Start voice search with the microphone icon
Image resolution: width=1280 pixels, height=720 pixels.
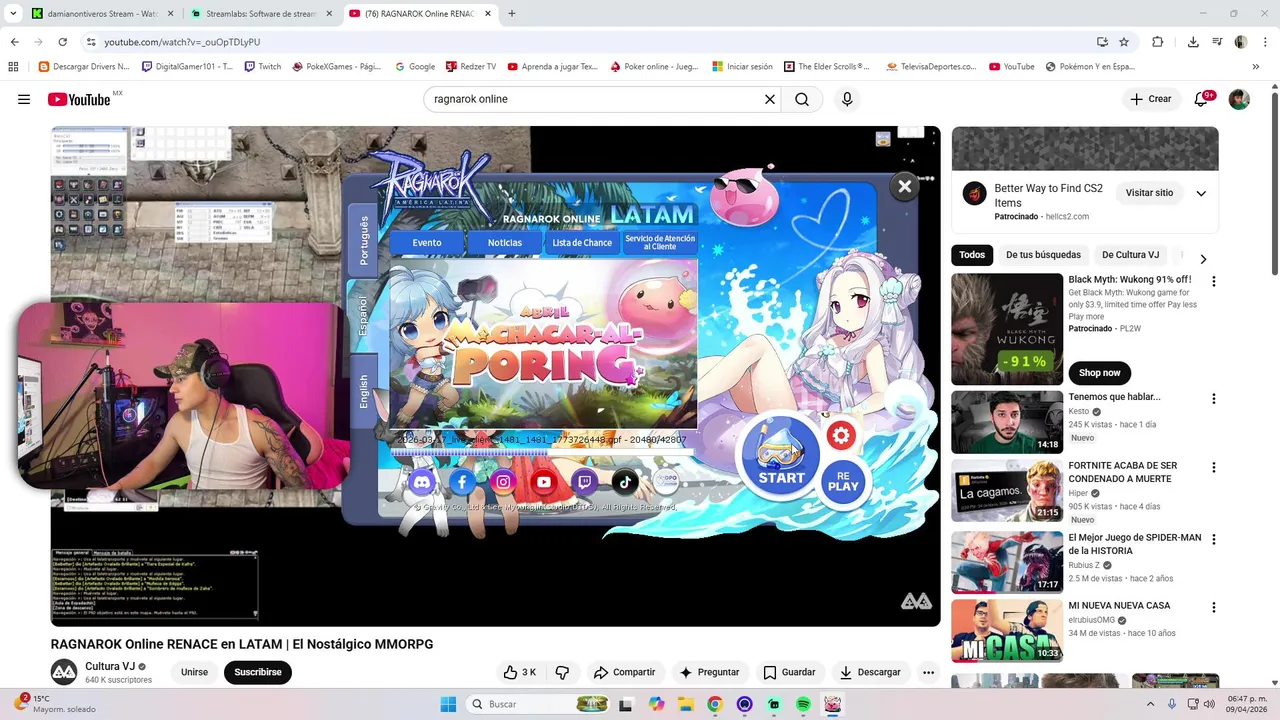pyautogui.click(x=847, y=99)
